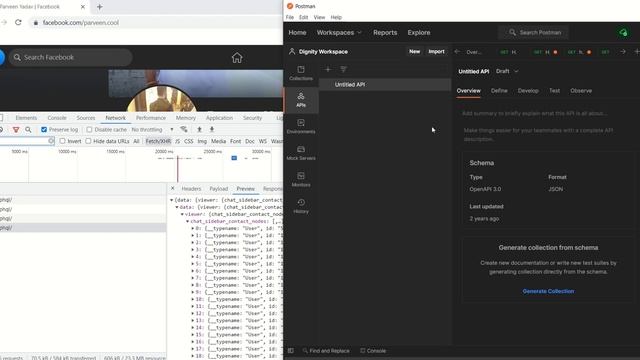Screen dimensions: 640x360
Task: Select the CSS request type filter
Action: tap(189, 141)
